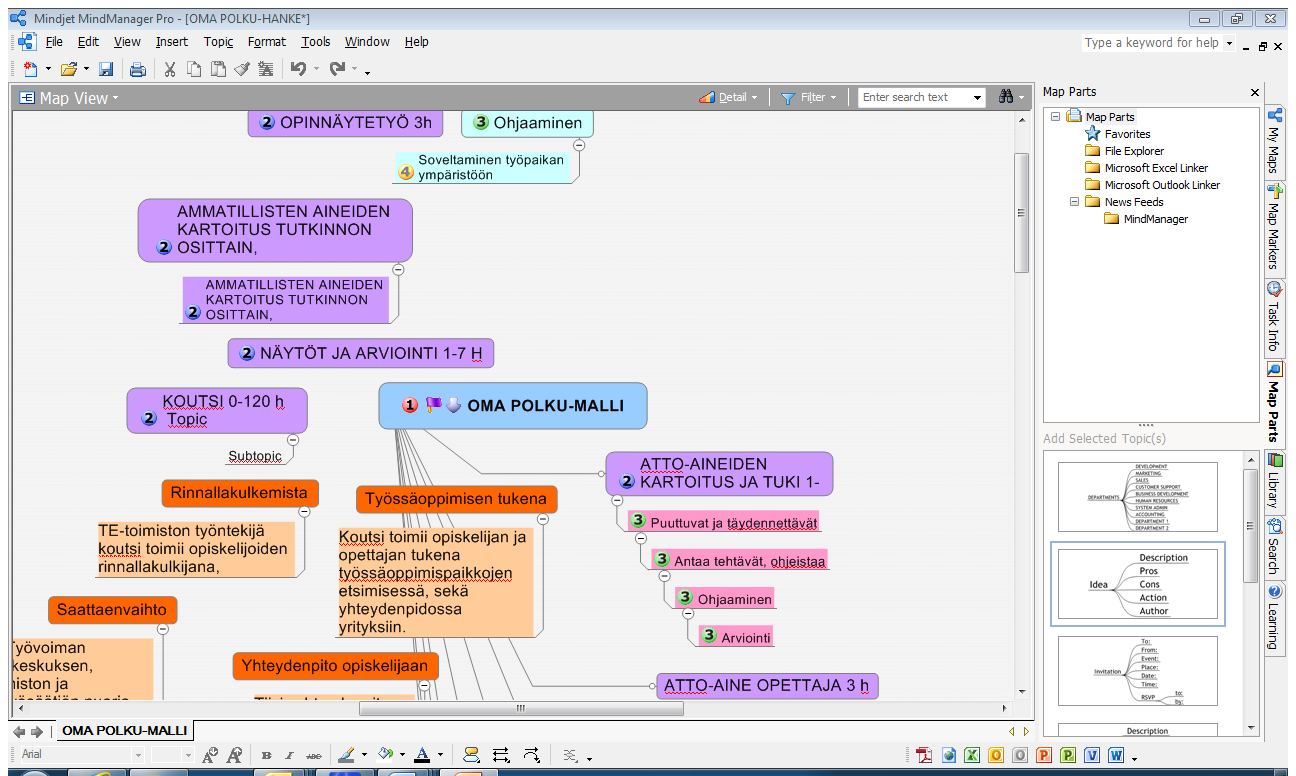Viewport: 1296px width, 776px height.
Task: Click the Redo arrow icon
Action: pos(337,69)
